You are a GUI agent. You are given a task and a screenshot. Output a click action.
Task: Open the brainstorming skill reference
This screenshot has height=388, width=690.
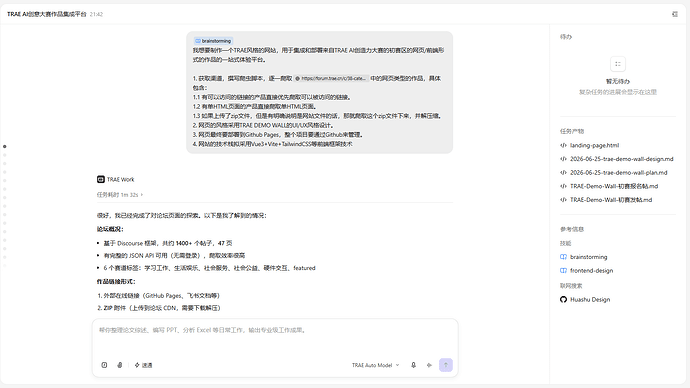[x=588, y=257]
